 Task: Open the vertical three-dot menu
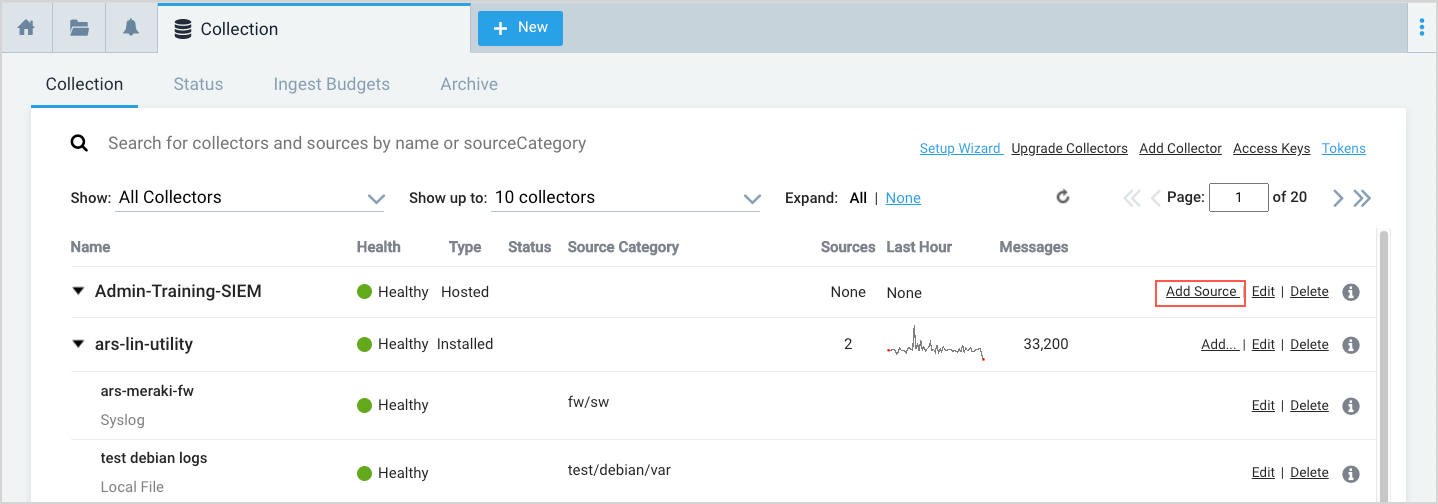[x=1421, y=28]
